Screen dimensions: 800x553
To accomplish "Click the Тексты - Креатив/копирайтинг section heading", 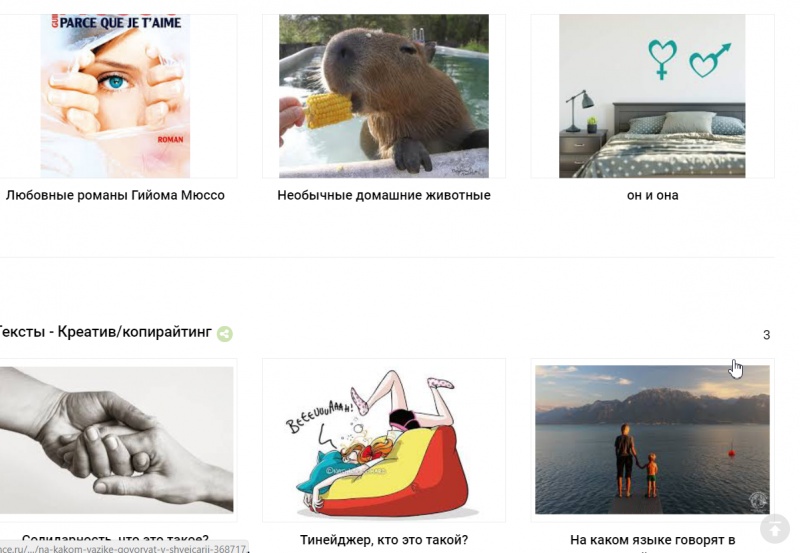I will click(105, 332).
